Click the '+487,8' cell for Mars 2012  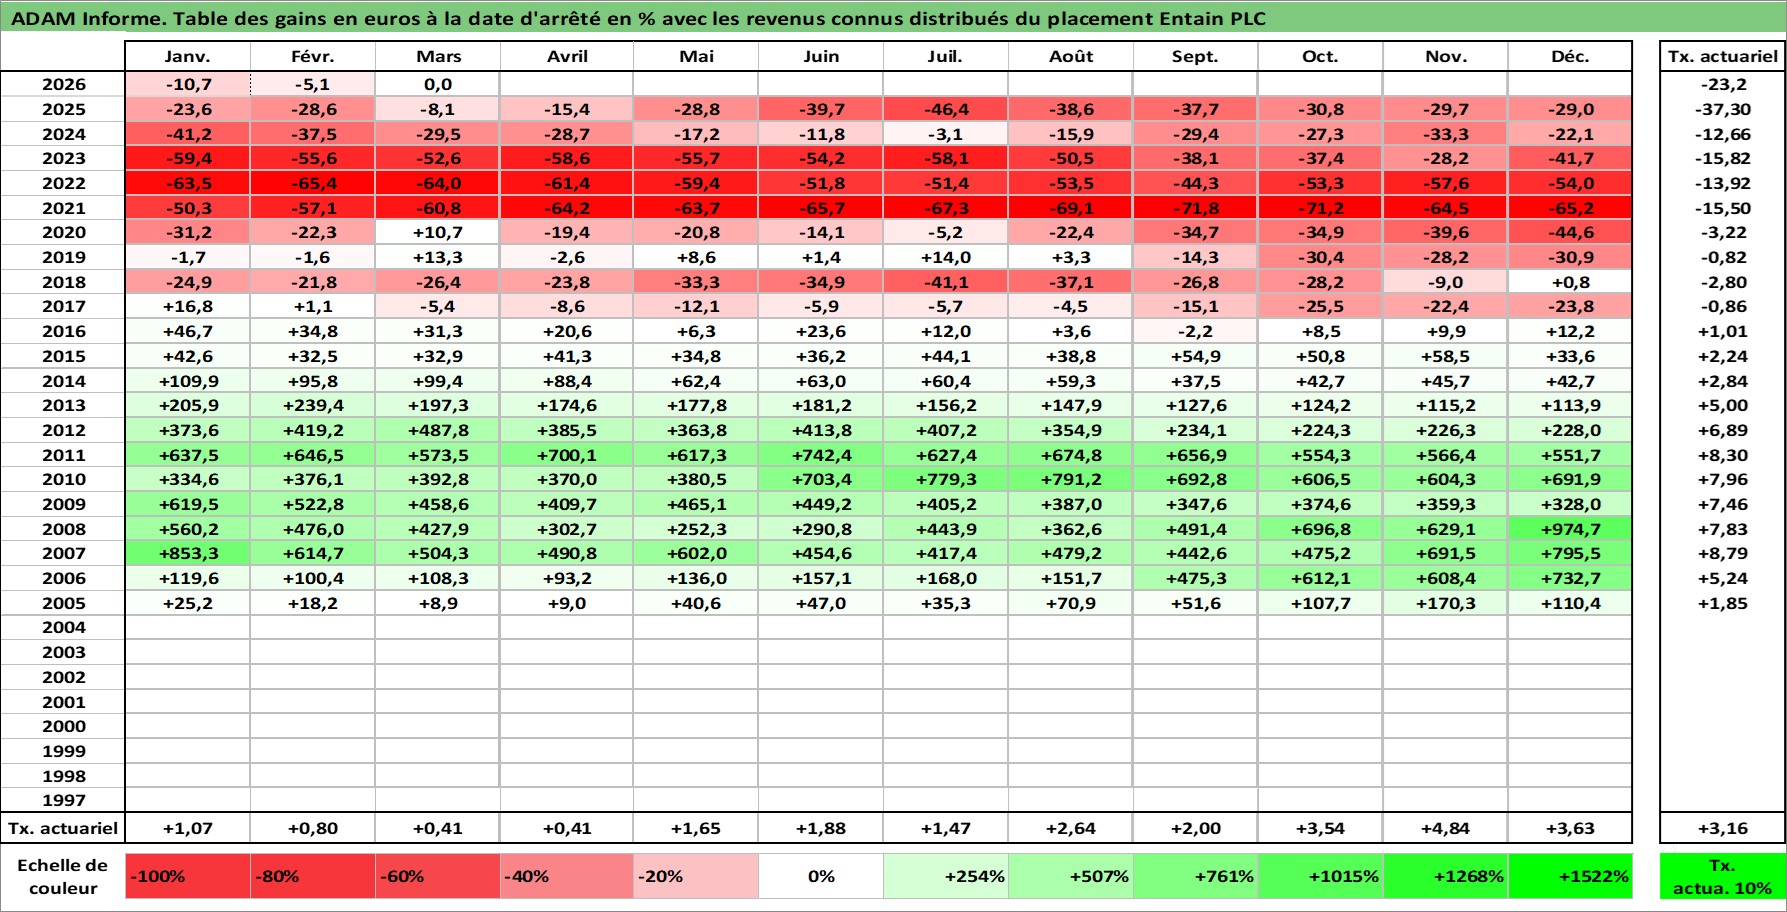438,430
